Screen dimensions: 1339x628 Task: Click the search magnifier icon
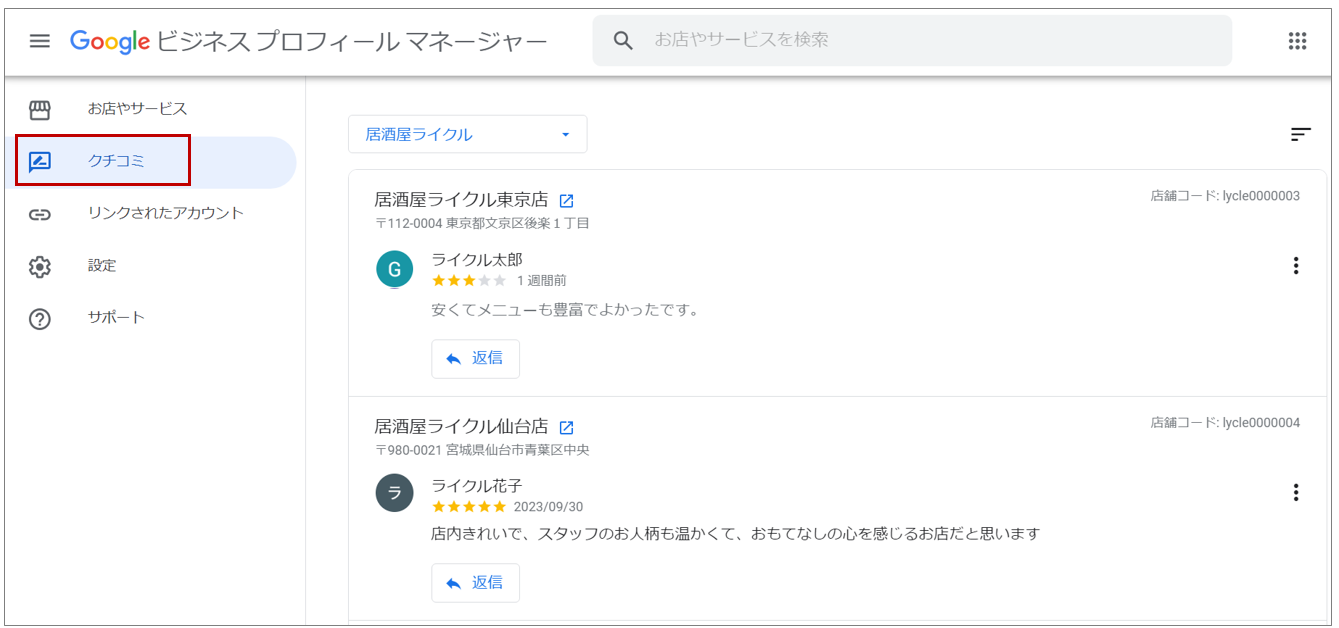click(623, 41)
